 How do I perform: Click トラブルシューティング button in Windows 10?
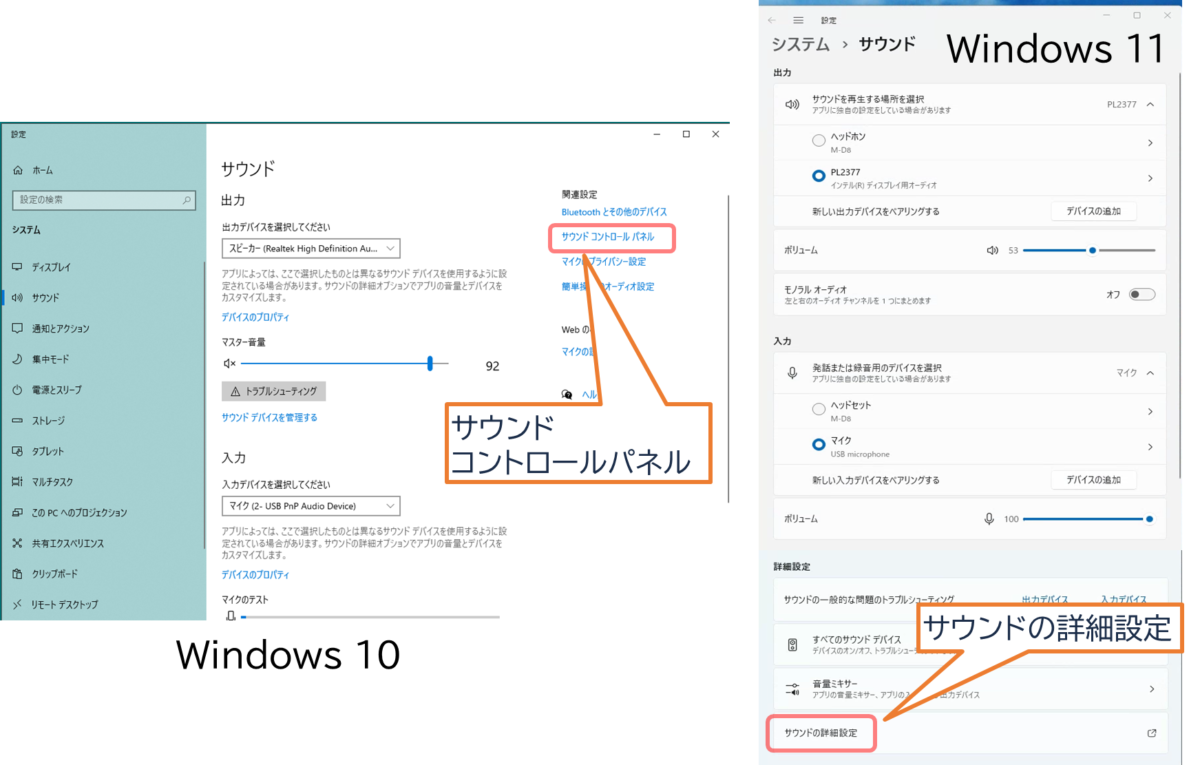click(x=273, y=391)
